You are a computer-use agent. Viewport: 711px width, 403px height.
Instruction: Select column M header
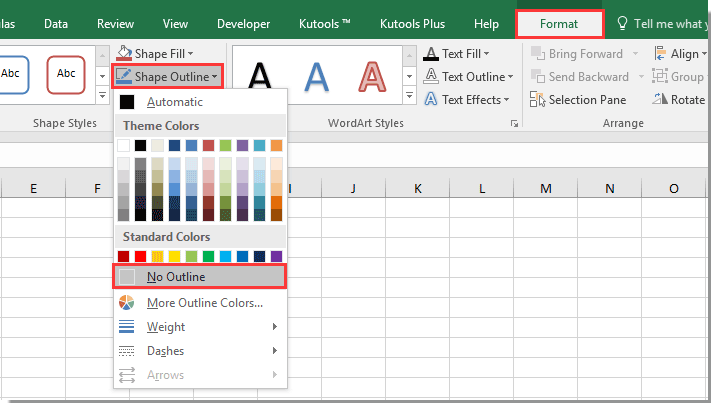(545, 189)
